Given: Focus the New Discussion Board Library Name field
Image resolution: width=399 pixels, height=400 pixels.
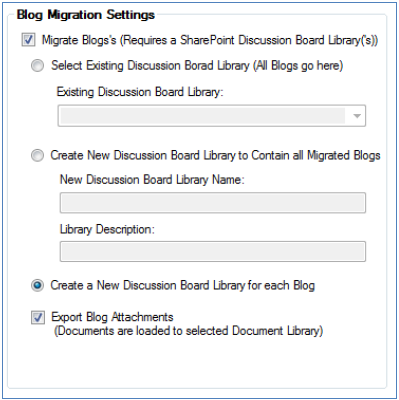Looking at the screenshot, I should 213,203.
